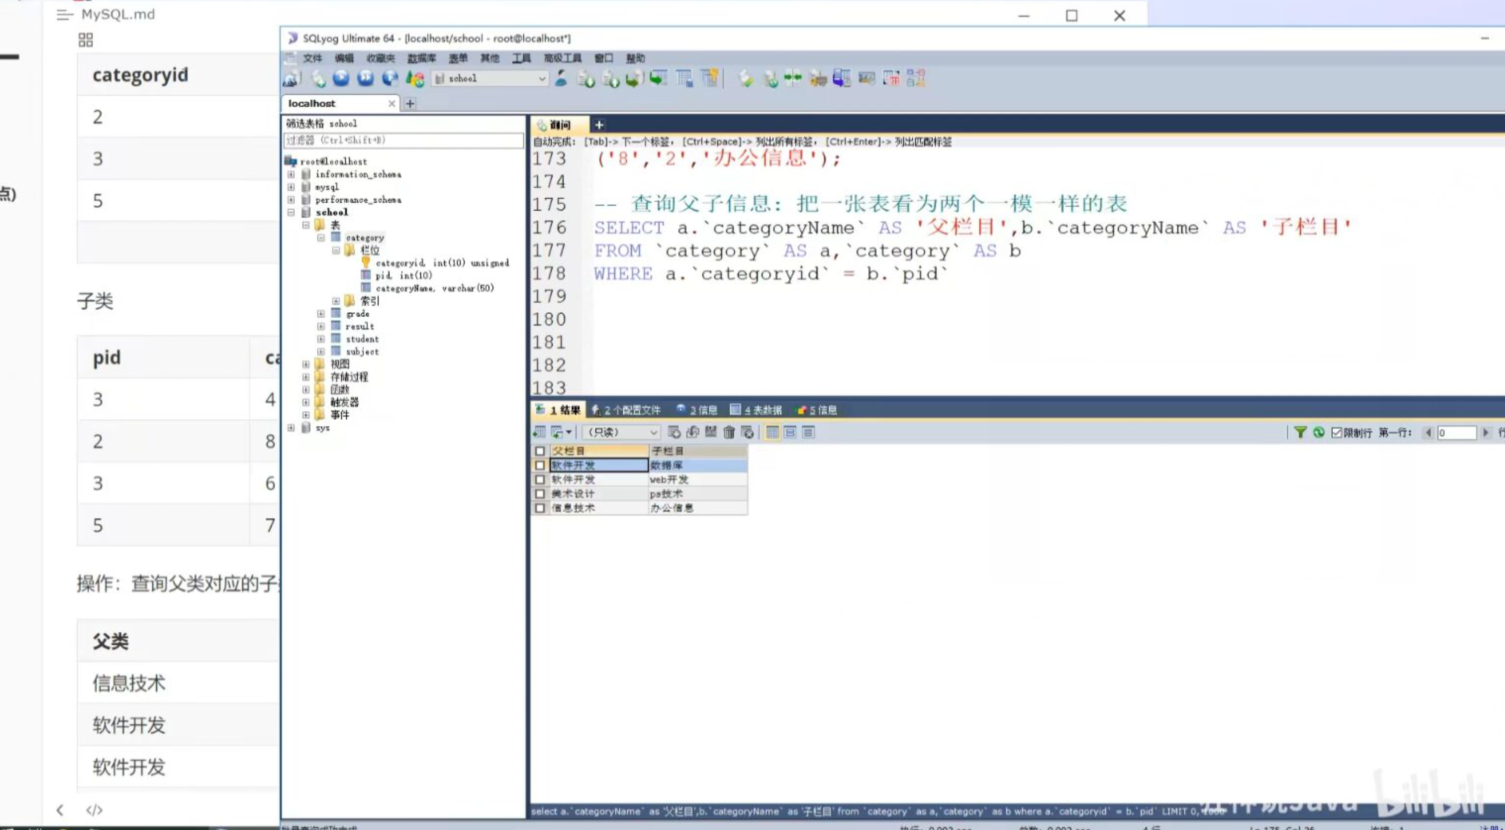1505x830 pixels.
Task: Click the key icon of the categoryid column
Action: click(366, 263)
